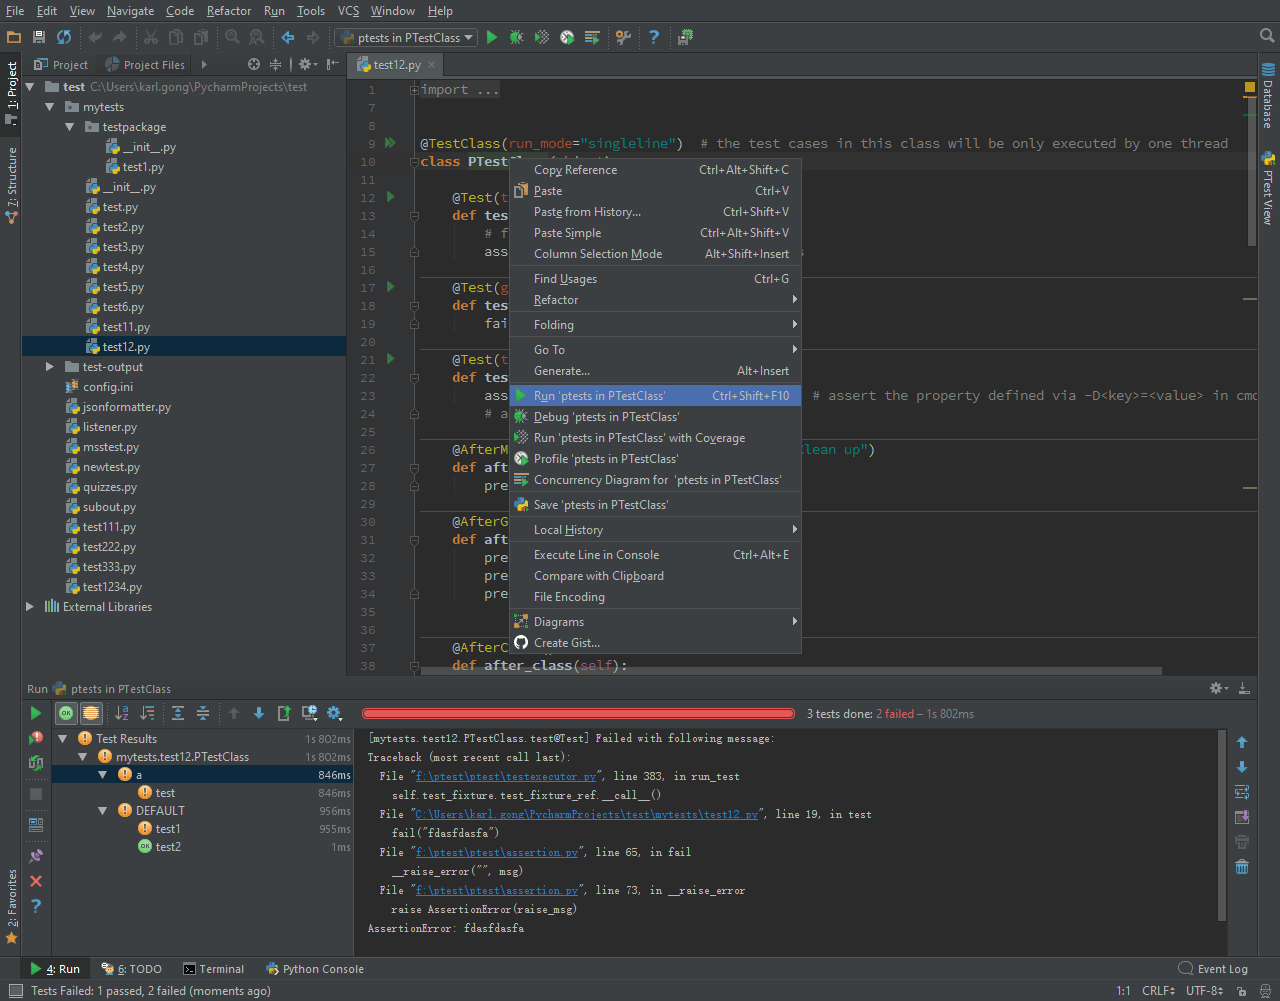Toggle tool window quick access icon bottom-left
The image size is (1280, 1001).
pos(14,991)
